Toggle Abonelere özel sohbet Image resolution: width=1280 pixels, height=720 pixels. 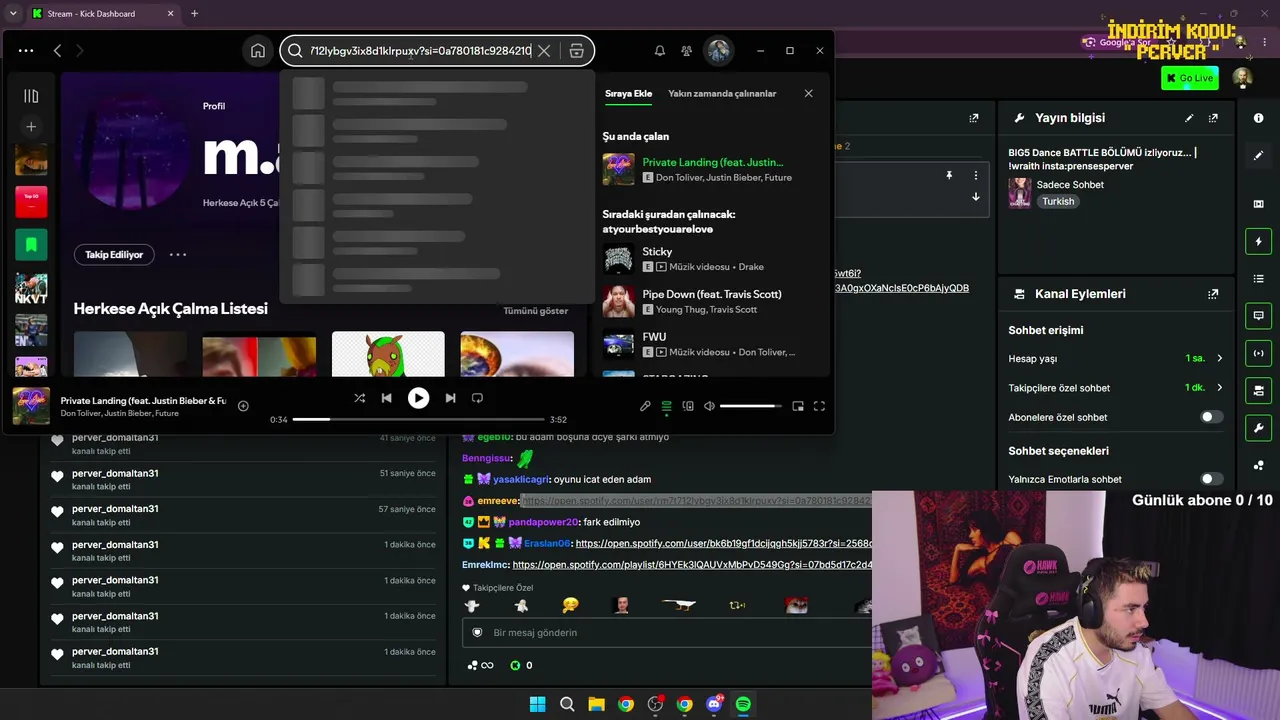[x=1211, y=417]
